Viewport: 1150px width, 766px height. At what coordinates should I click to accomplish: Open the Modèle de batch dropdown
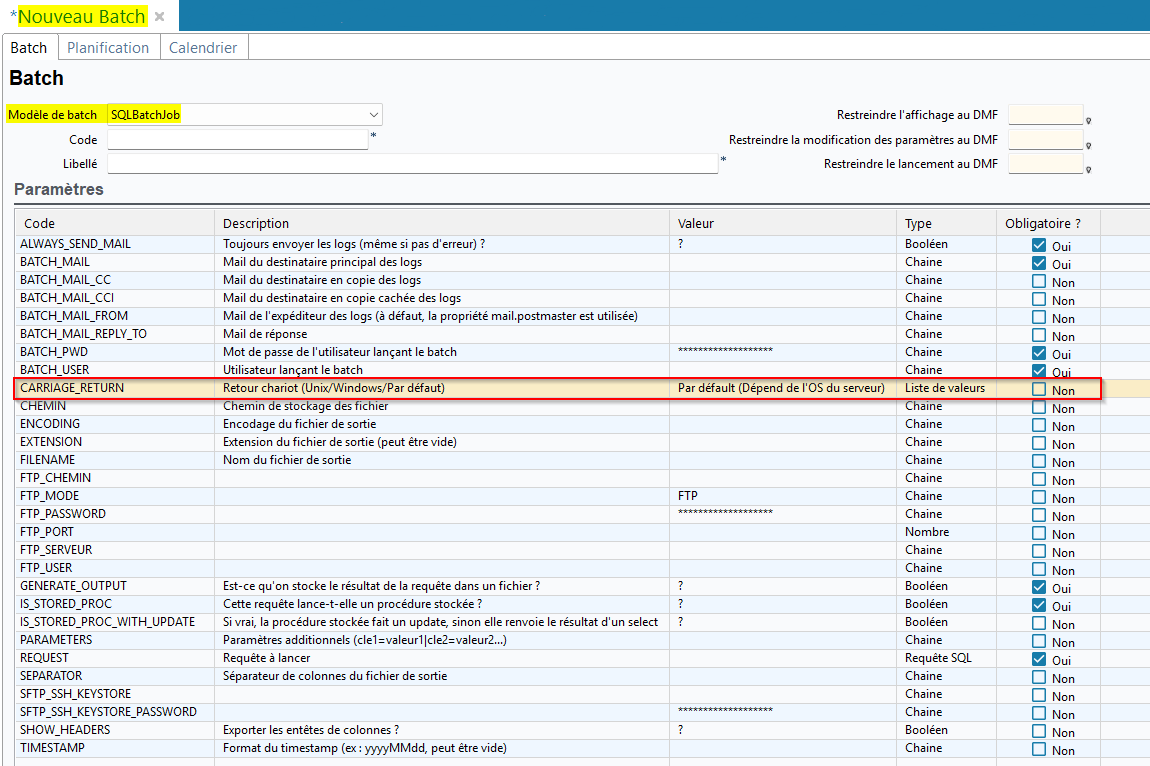(373, 114)
